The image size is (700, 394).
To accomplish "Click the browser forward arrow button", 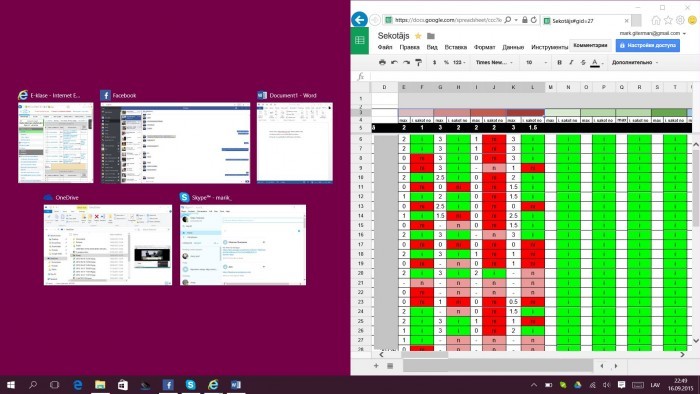I will coord(375,20).
